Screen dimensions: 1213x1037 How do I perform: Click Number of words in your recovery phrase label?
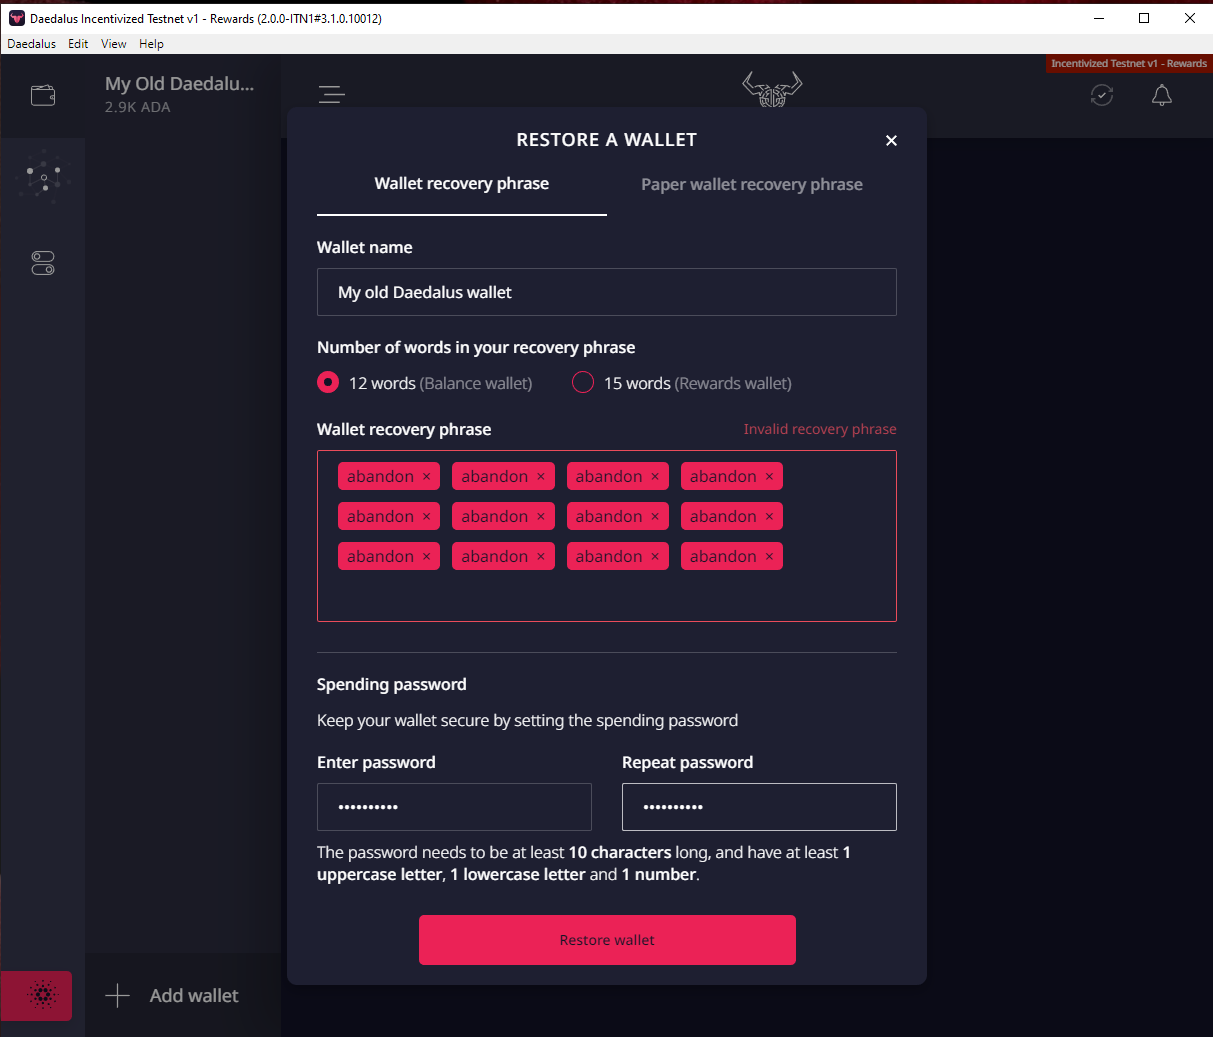(476, 347)
